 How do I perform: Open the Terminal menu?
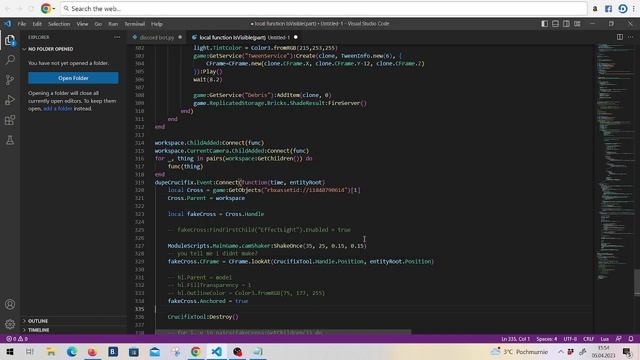tap(134, 24)
